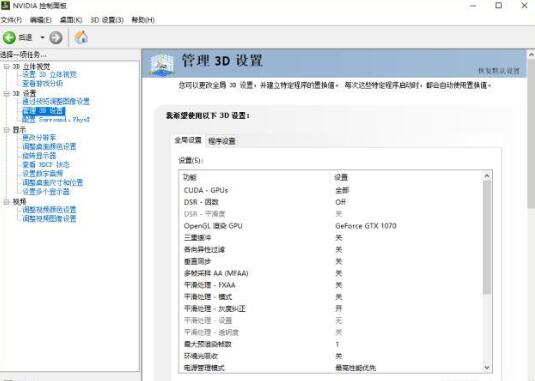
Task: Click the main page scroll-up arrow
Action: coord(531,54)
